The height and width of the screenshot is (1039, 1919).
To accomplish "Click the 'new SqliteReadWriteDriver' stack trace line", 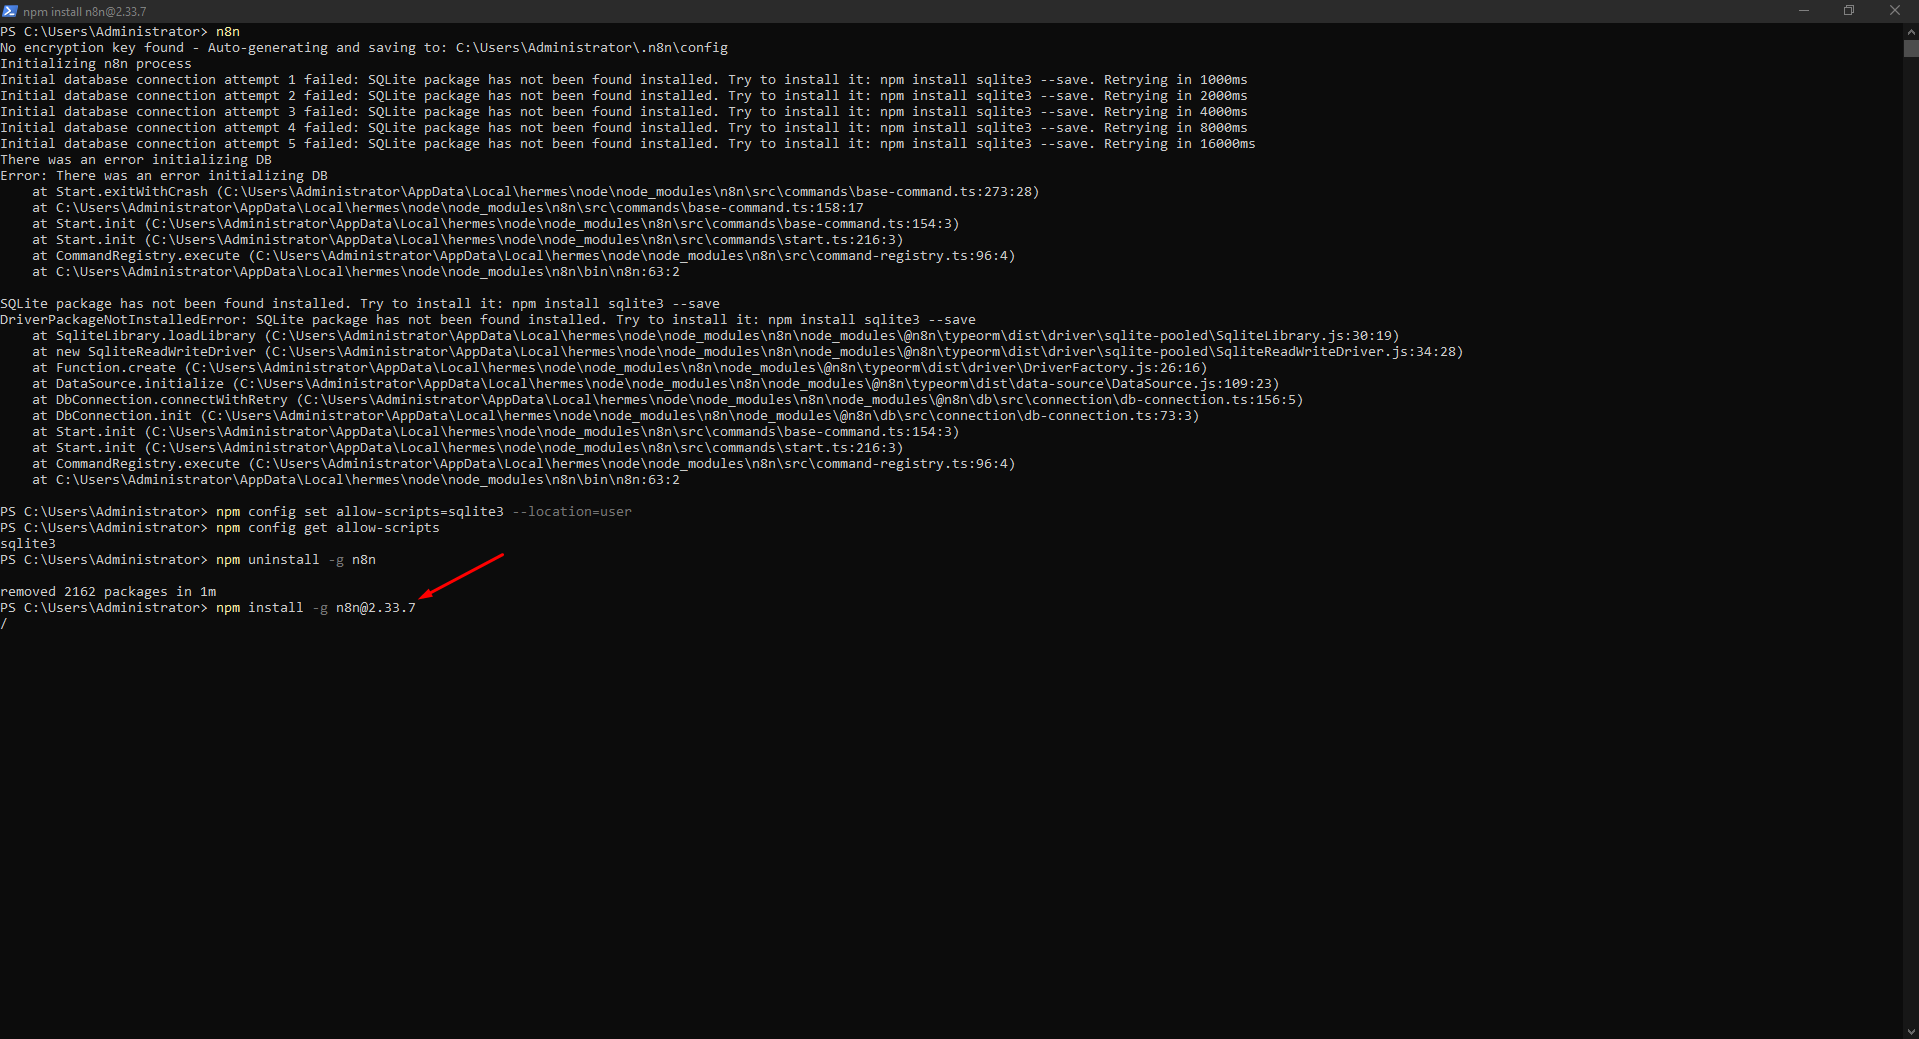I will tap(748, 352).
